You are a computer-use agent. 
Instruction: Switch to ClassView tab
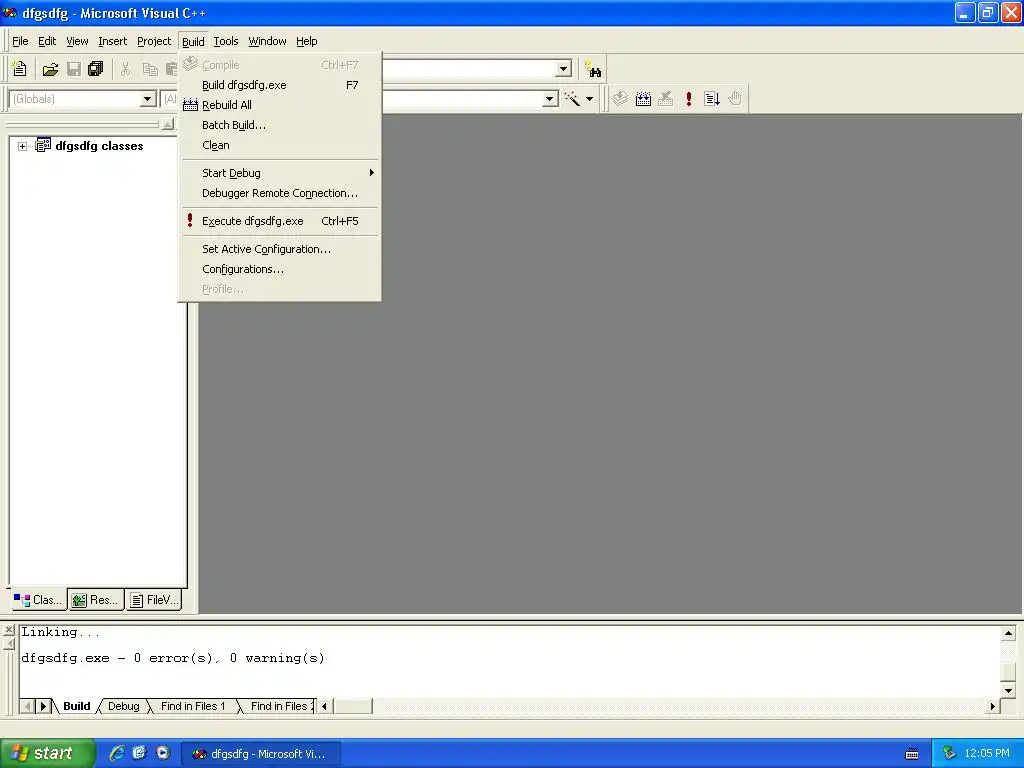pos(38,600)
